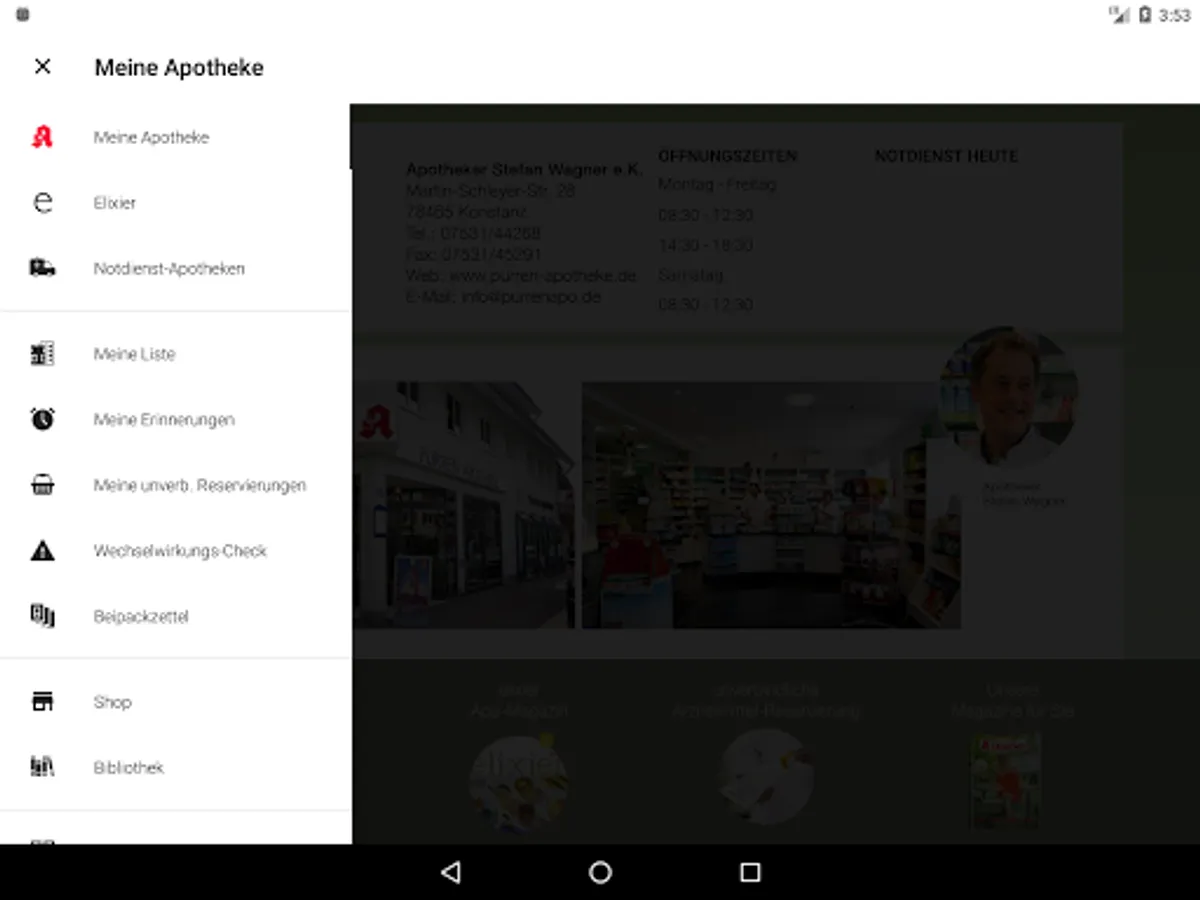Tap the Android back button
Screen dimensions: 1200x900
(x=450, y=872)
